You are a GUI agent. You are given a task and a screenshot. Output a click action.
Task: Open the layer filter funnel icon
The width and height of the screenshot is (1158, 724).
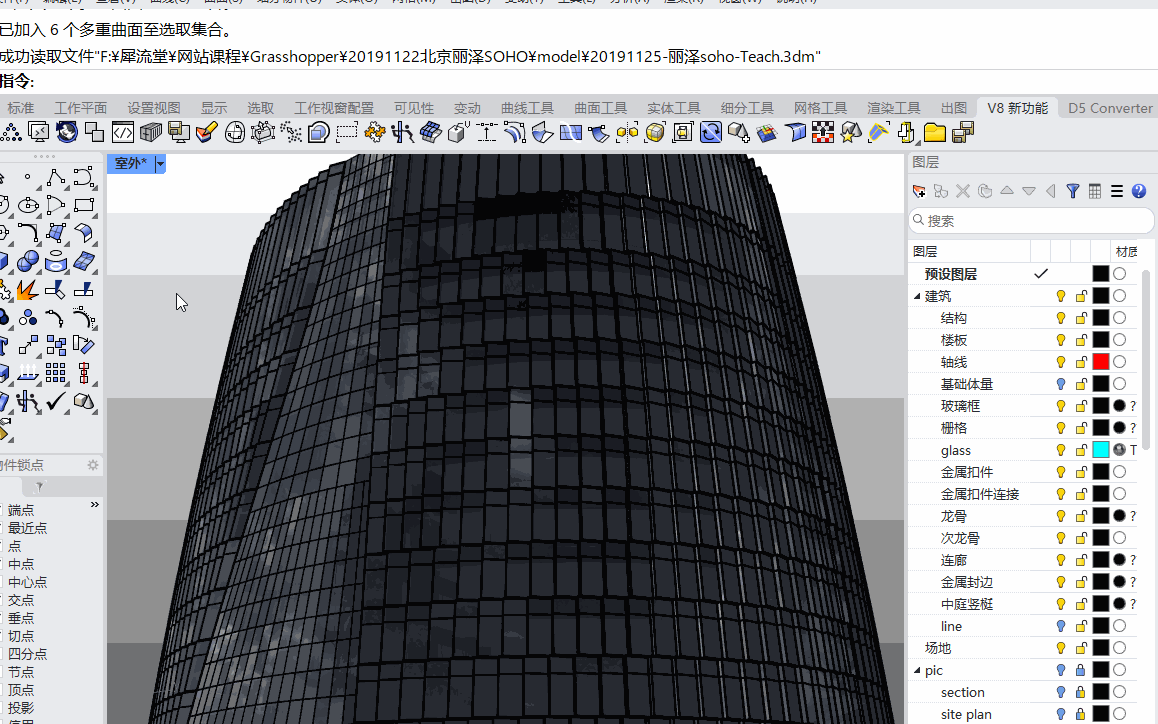point(1073,191)
